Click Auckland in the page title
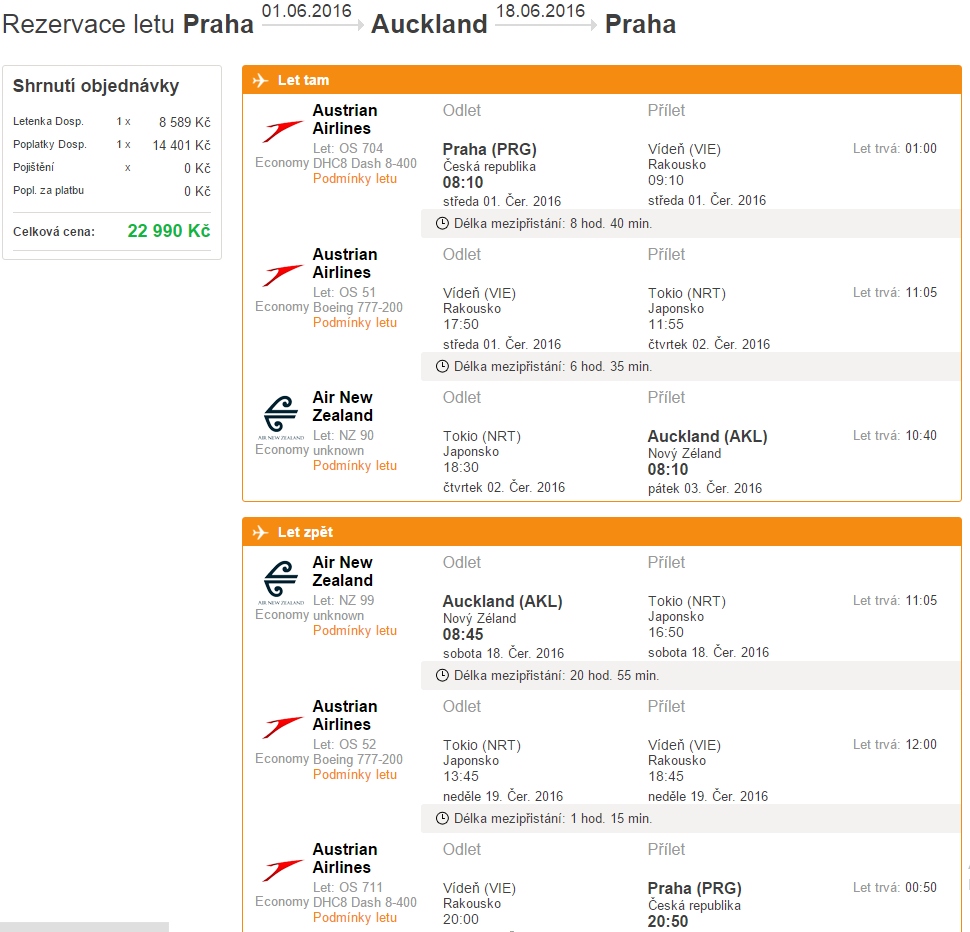Screen dimensions: 970x932 429,25
